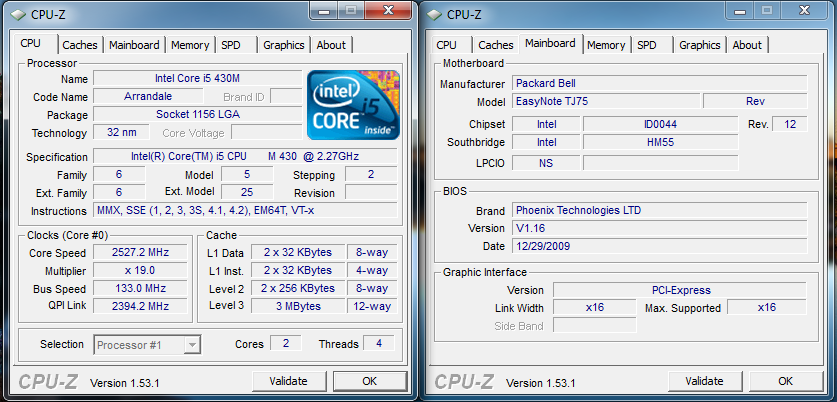Minimize the left CPU-Z window
This screenshot has height=402, width=837.
point(323,10)
